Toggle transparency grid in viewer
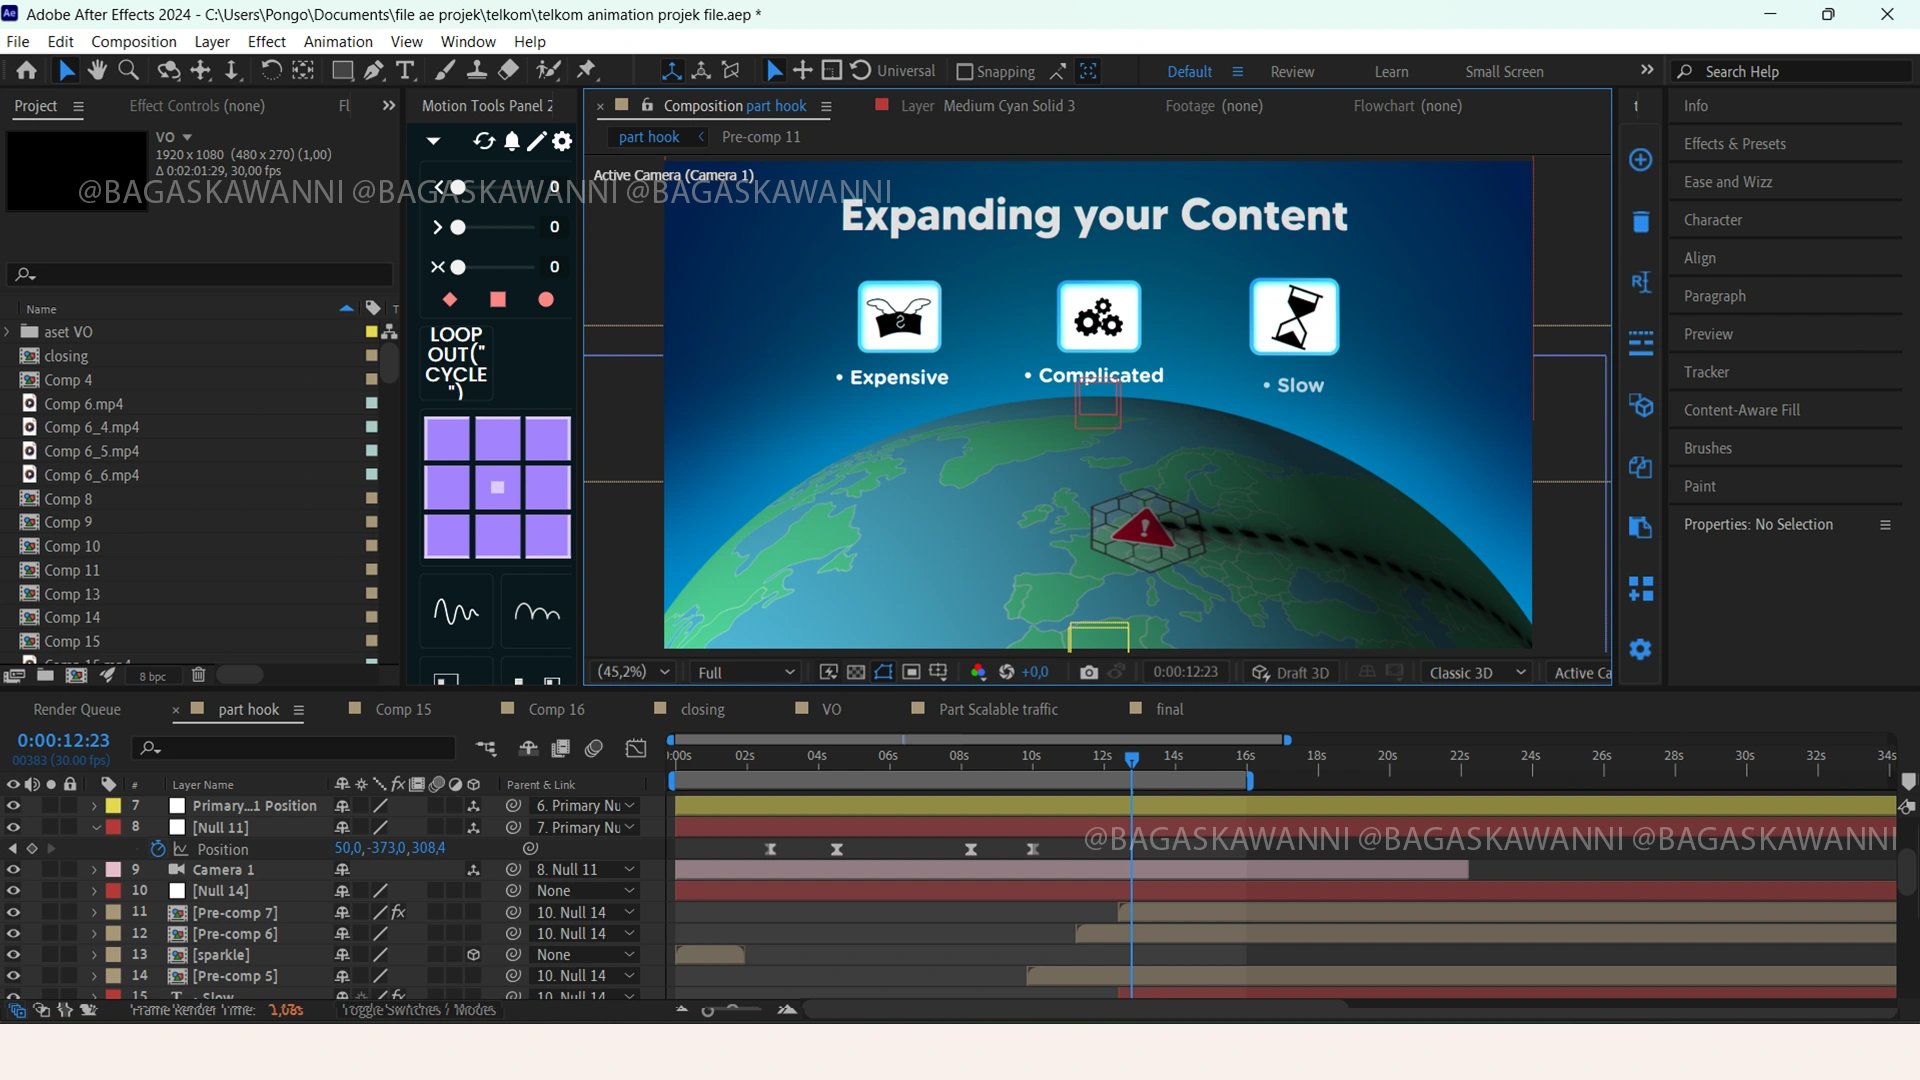1920x1080 pixels. (856, 673)
